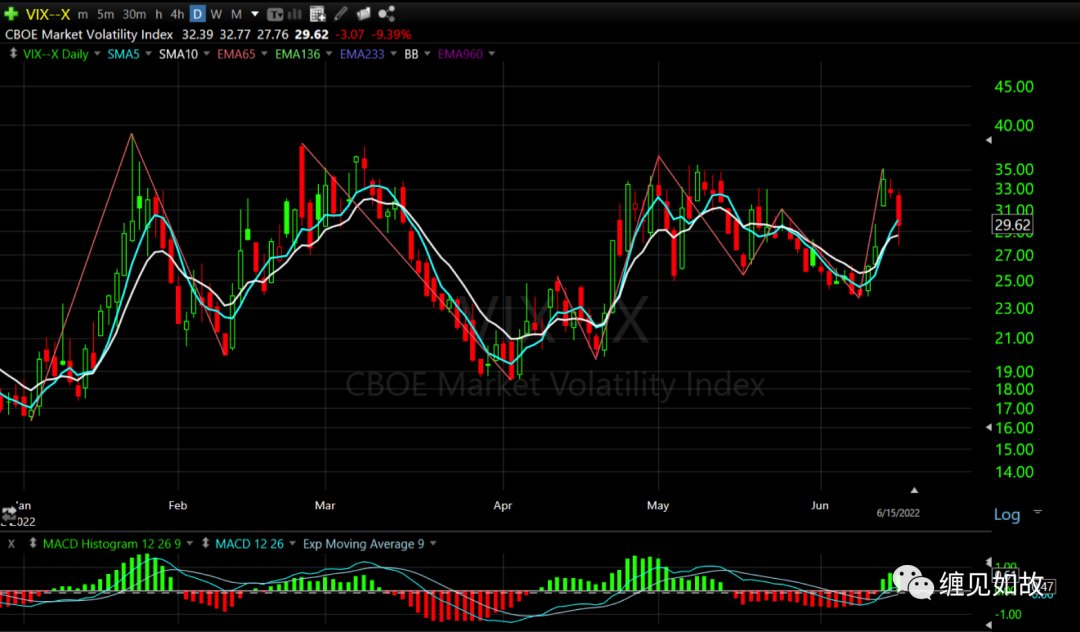Open the Exp Moving Average 9 dropdown

pos(433,543)
